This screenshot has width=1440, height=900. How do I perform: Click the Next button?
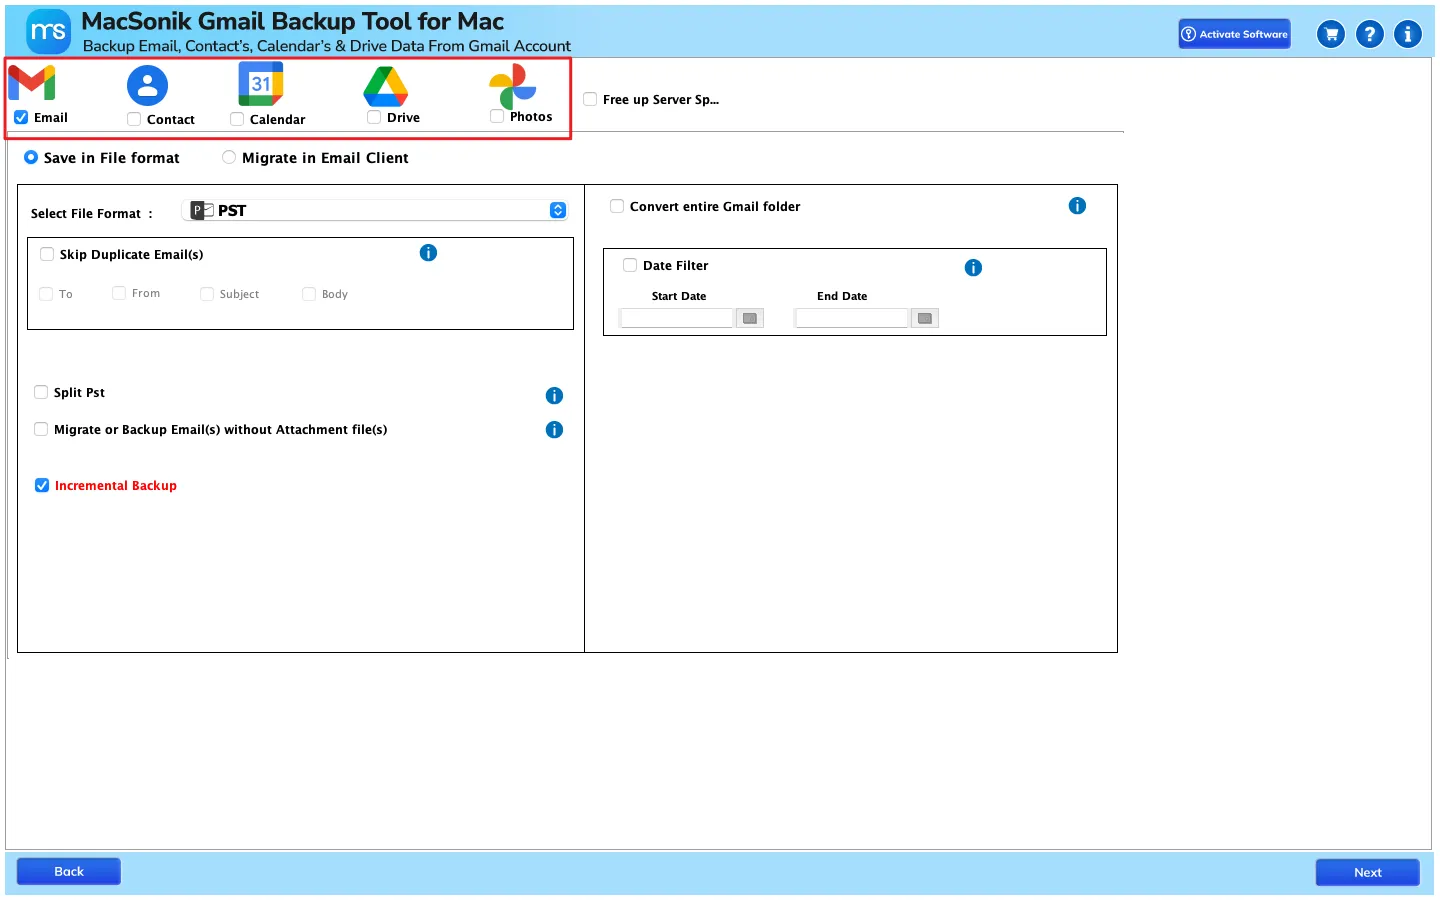[x=1368, y=873]
